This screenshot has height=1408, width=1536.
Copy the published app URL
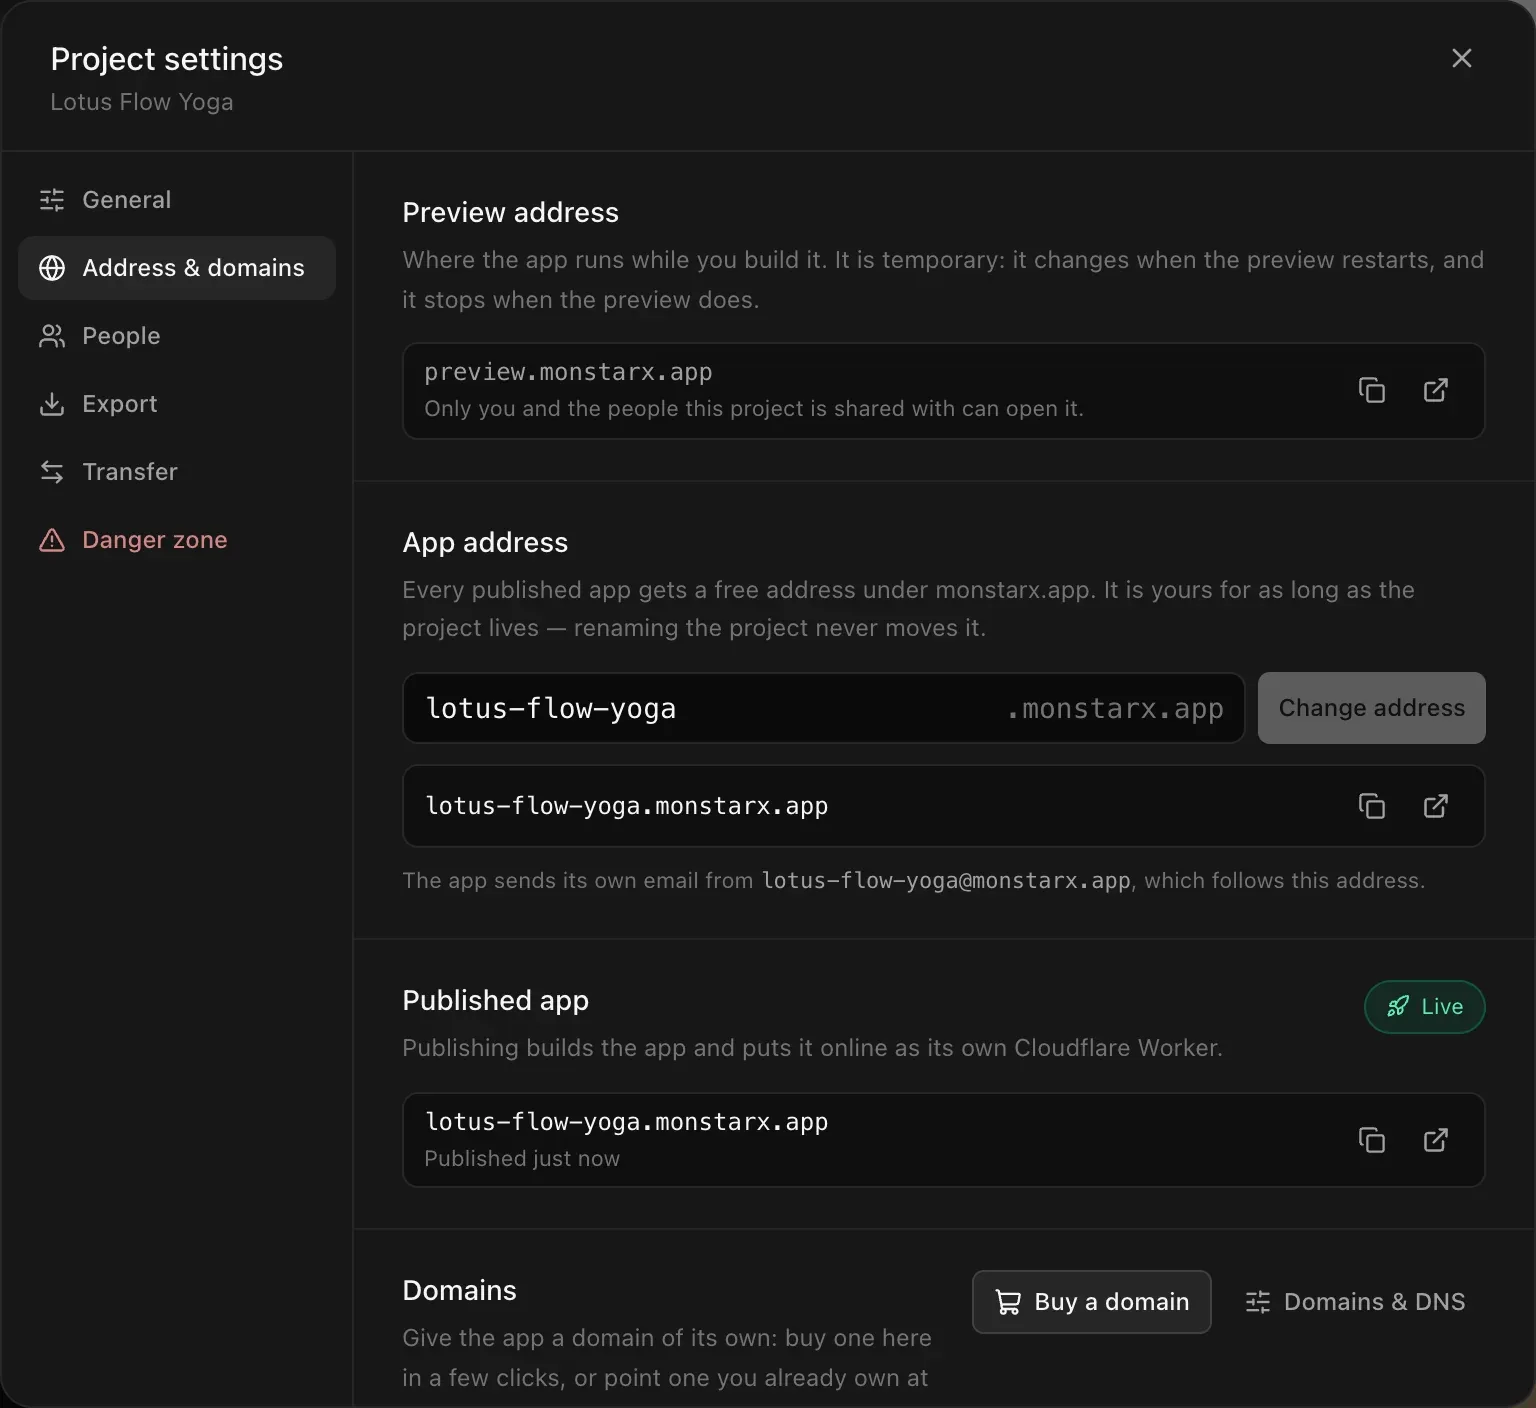pyautogui.click(x=1371, y=1140)
